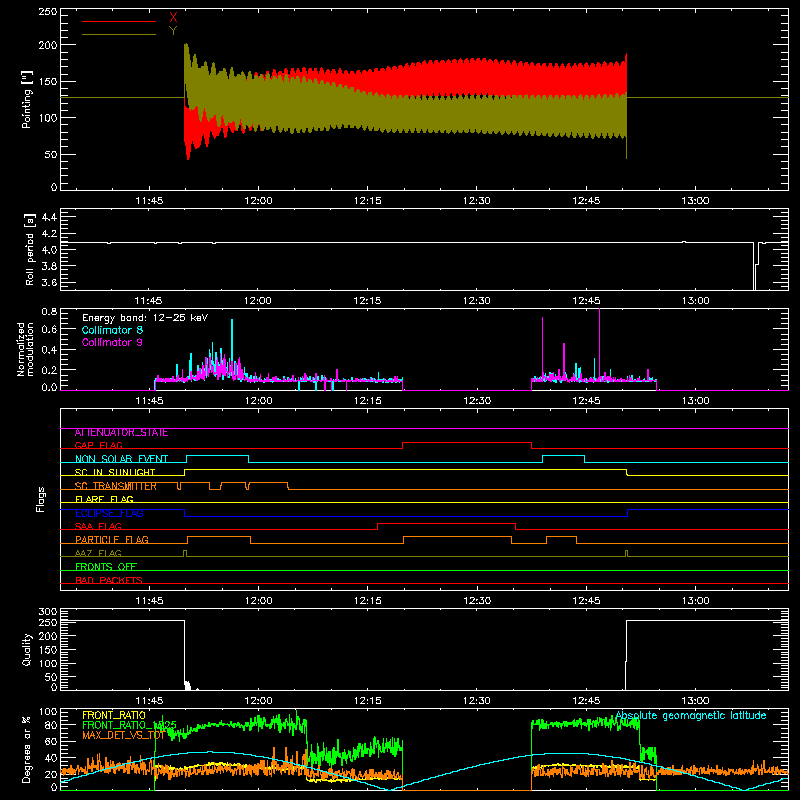Image resolution: width=800 pixels, height=800 pixels.
Task: Click the SAA_FLAG label
Action: [98, 527]
